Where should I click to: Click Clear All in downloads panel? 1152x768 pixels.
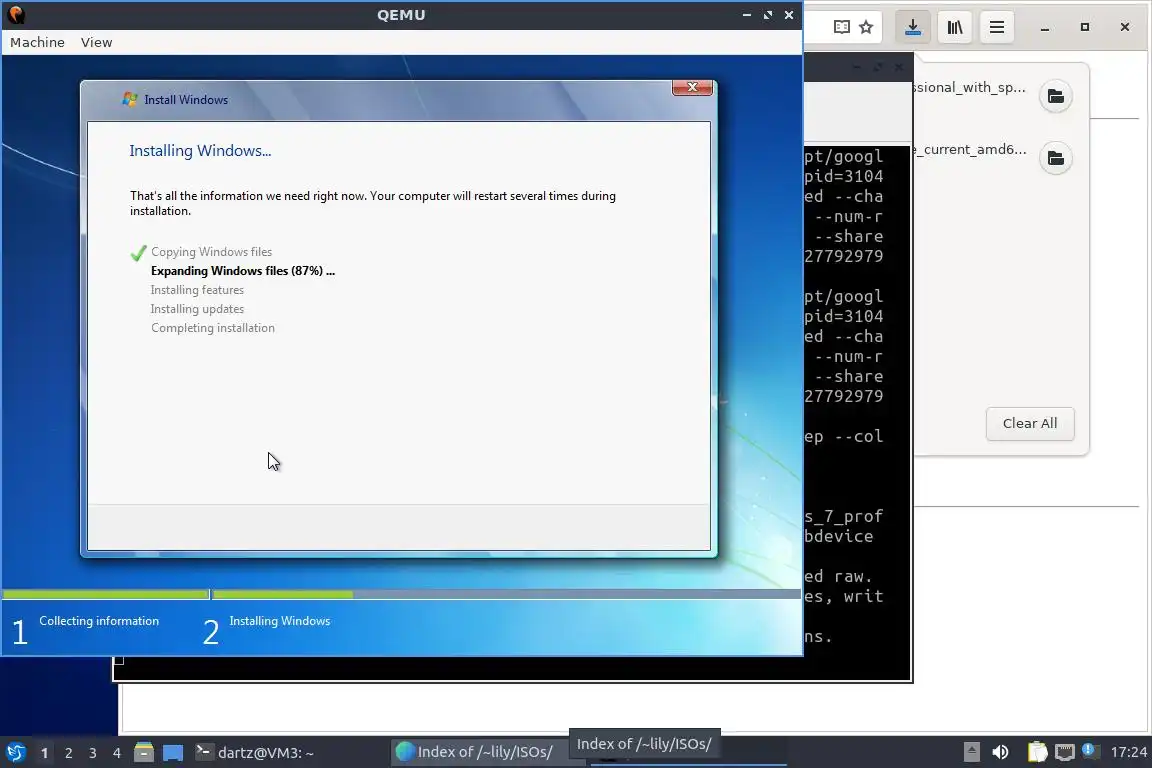1029,423
